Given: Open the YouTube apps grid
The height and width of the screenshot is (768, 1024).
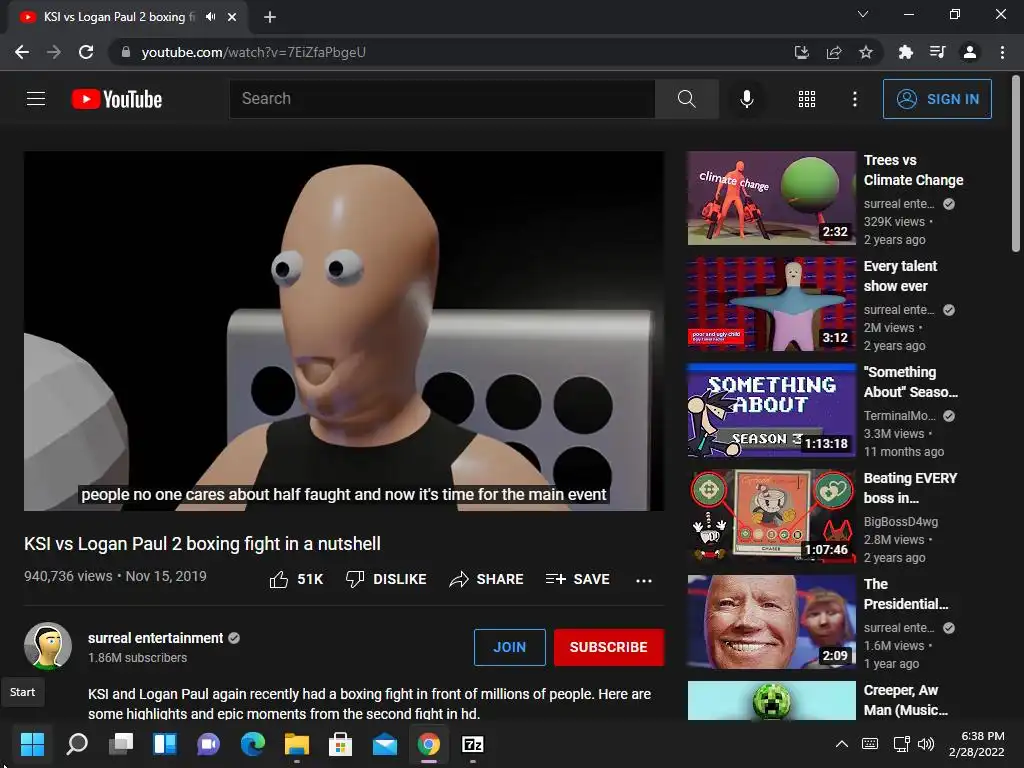Looking at the screenshot, I should click(x=807, y=99).
